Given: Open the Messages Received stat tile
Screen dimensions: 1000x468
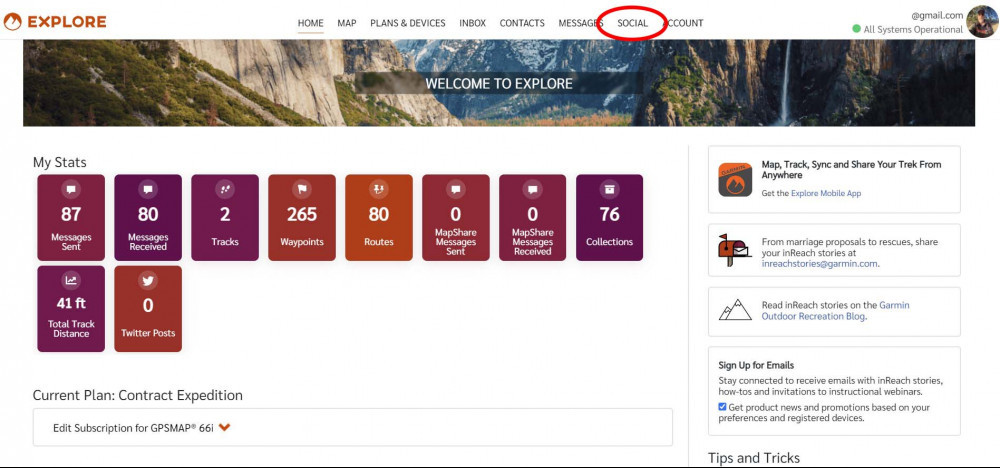Looking at the screenshot, I should tap(148, 217).
